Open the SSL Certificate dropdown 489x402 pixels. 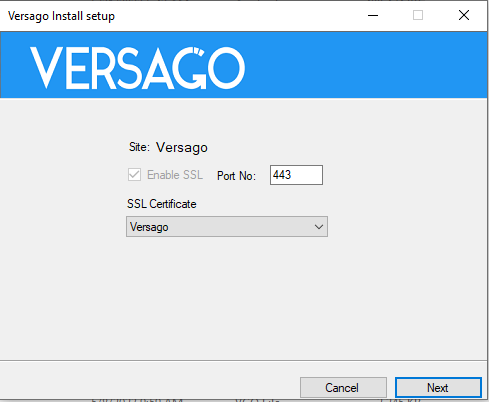[227, 227]
